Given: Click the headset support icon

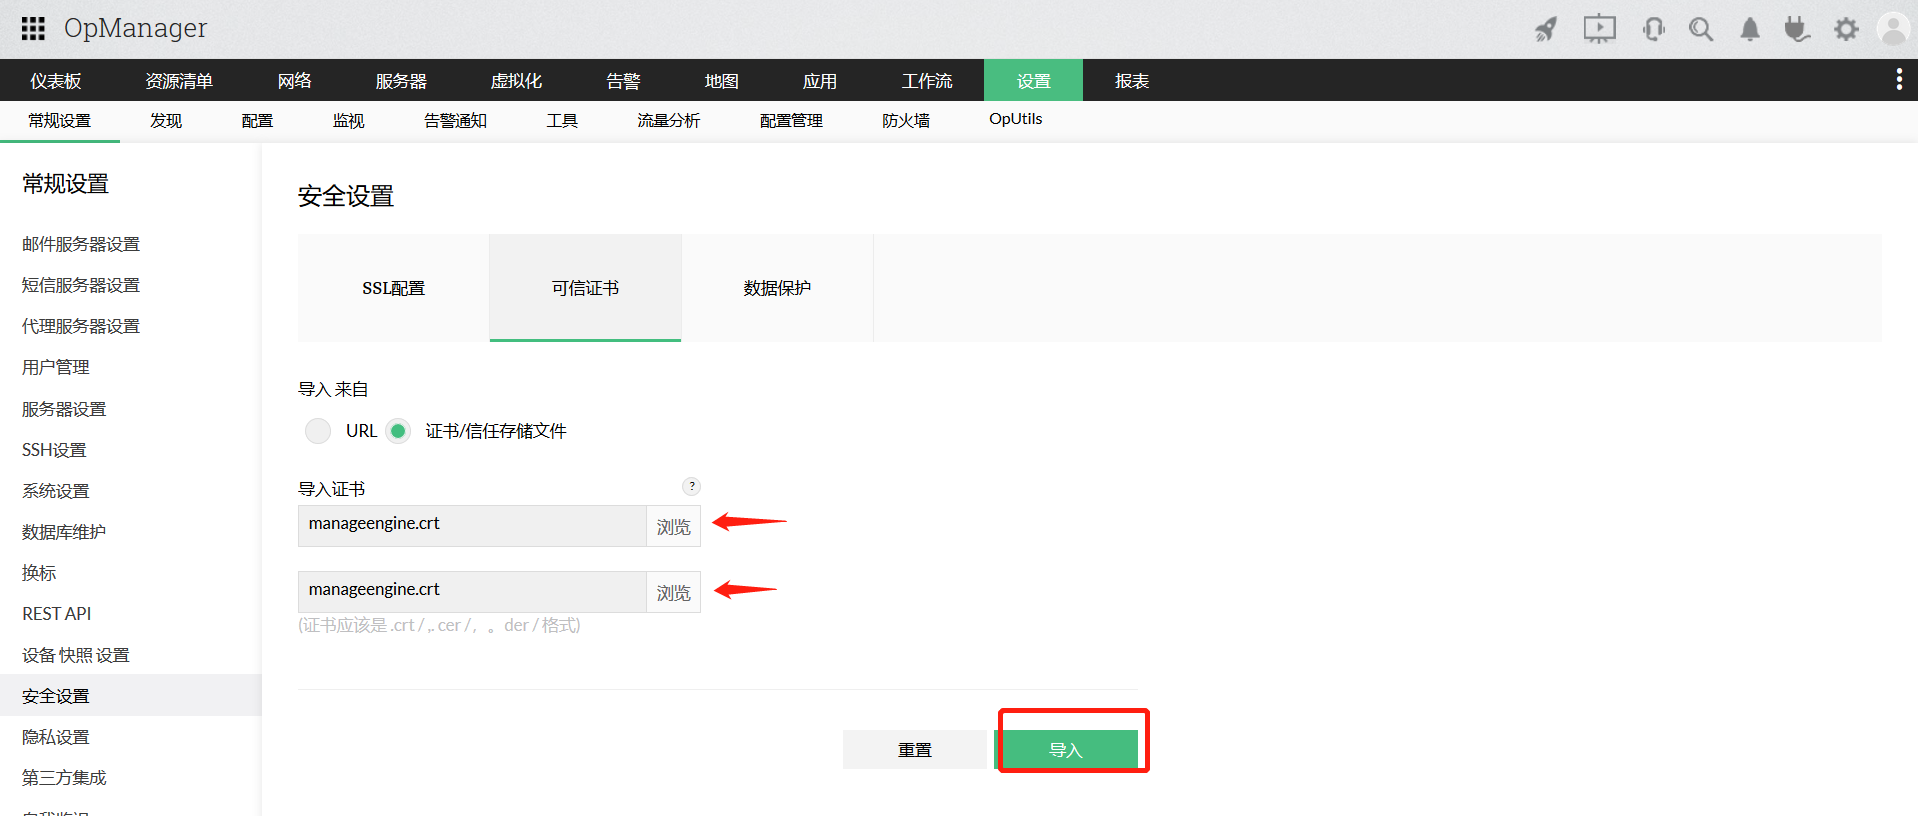Looking at the screenshot, I should (1653, 29).
